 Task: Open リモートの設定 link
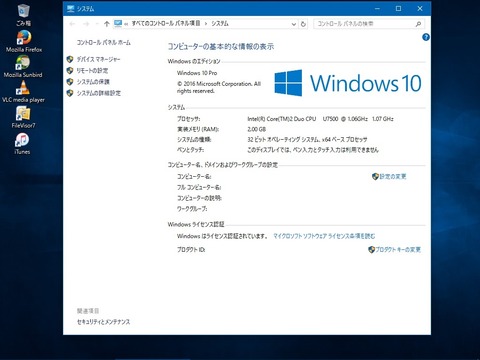(x=92, y=71)
